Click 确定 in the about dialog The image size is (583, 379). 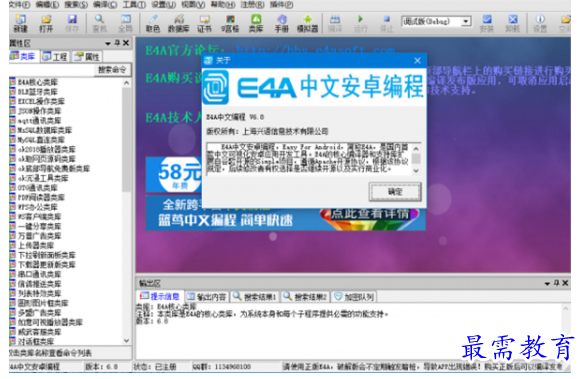395,192
